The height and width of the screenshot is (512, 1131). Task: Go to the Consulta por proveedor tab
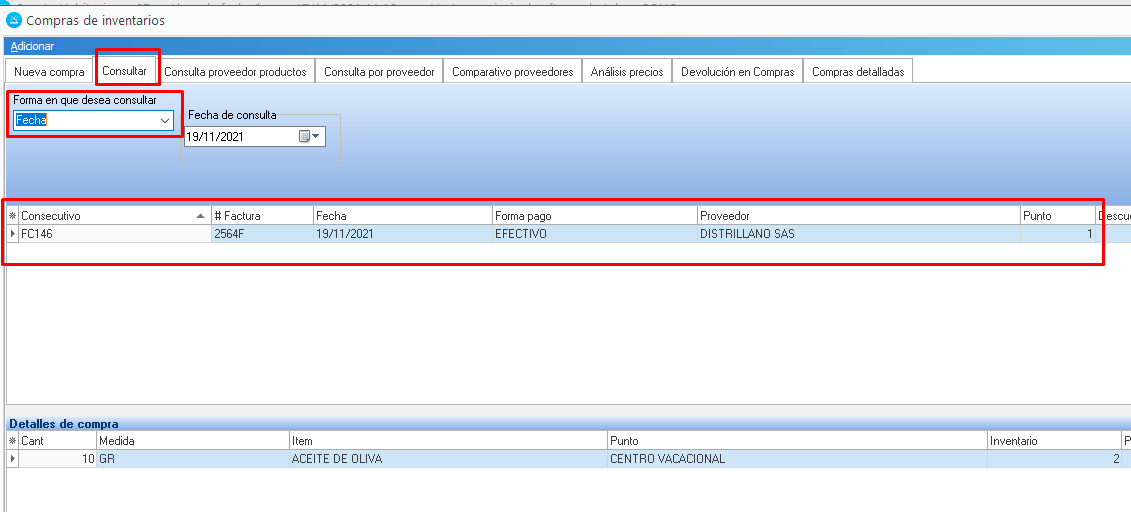[379, 72]
